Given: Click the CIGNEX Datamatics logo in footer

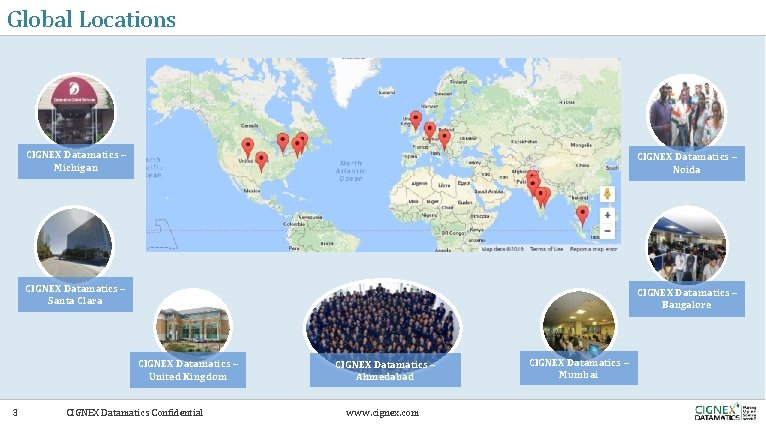Looking at the screenshot, I should coord(725,412).
